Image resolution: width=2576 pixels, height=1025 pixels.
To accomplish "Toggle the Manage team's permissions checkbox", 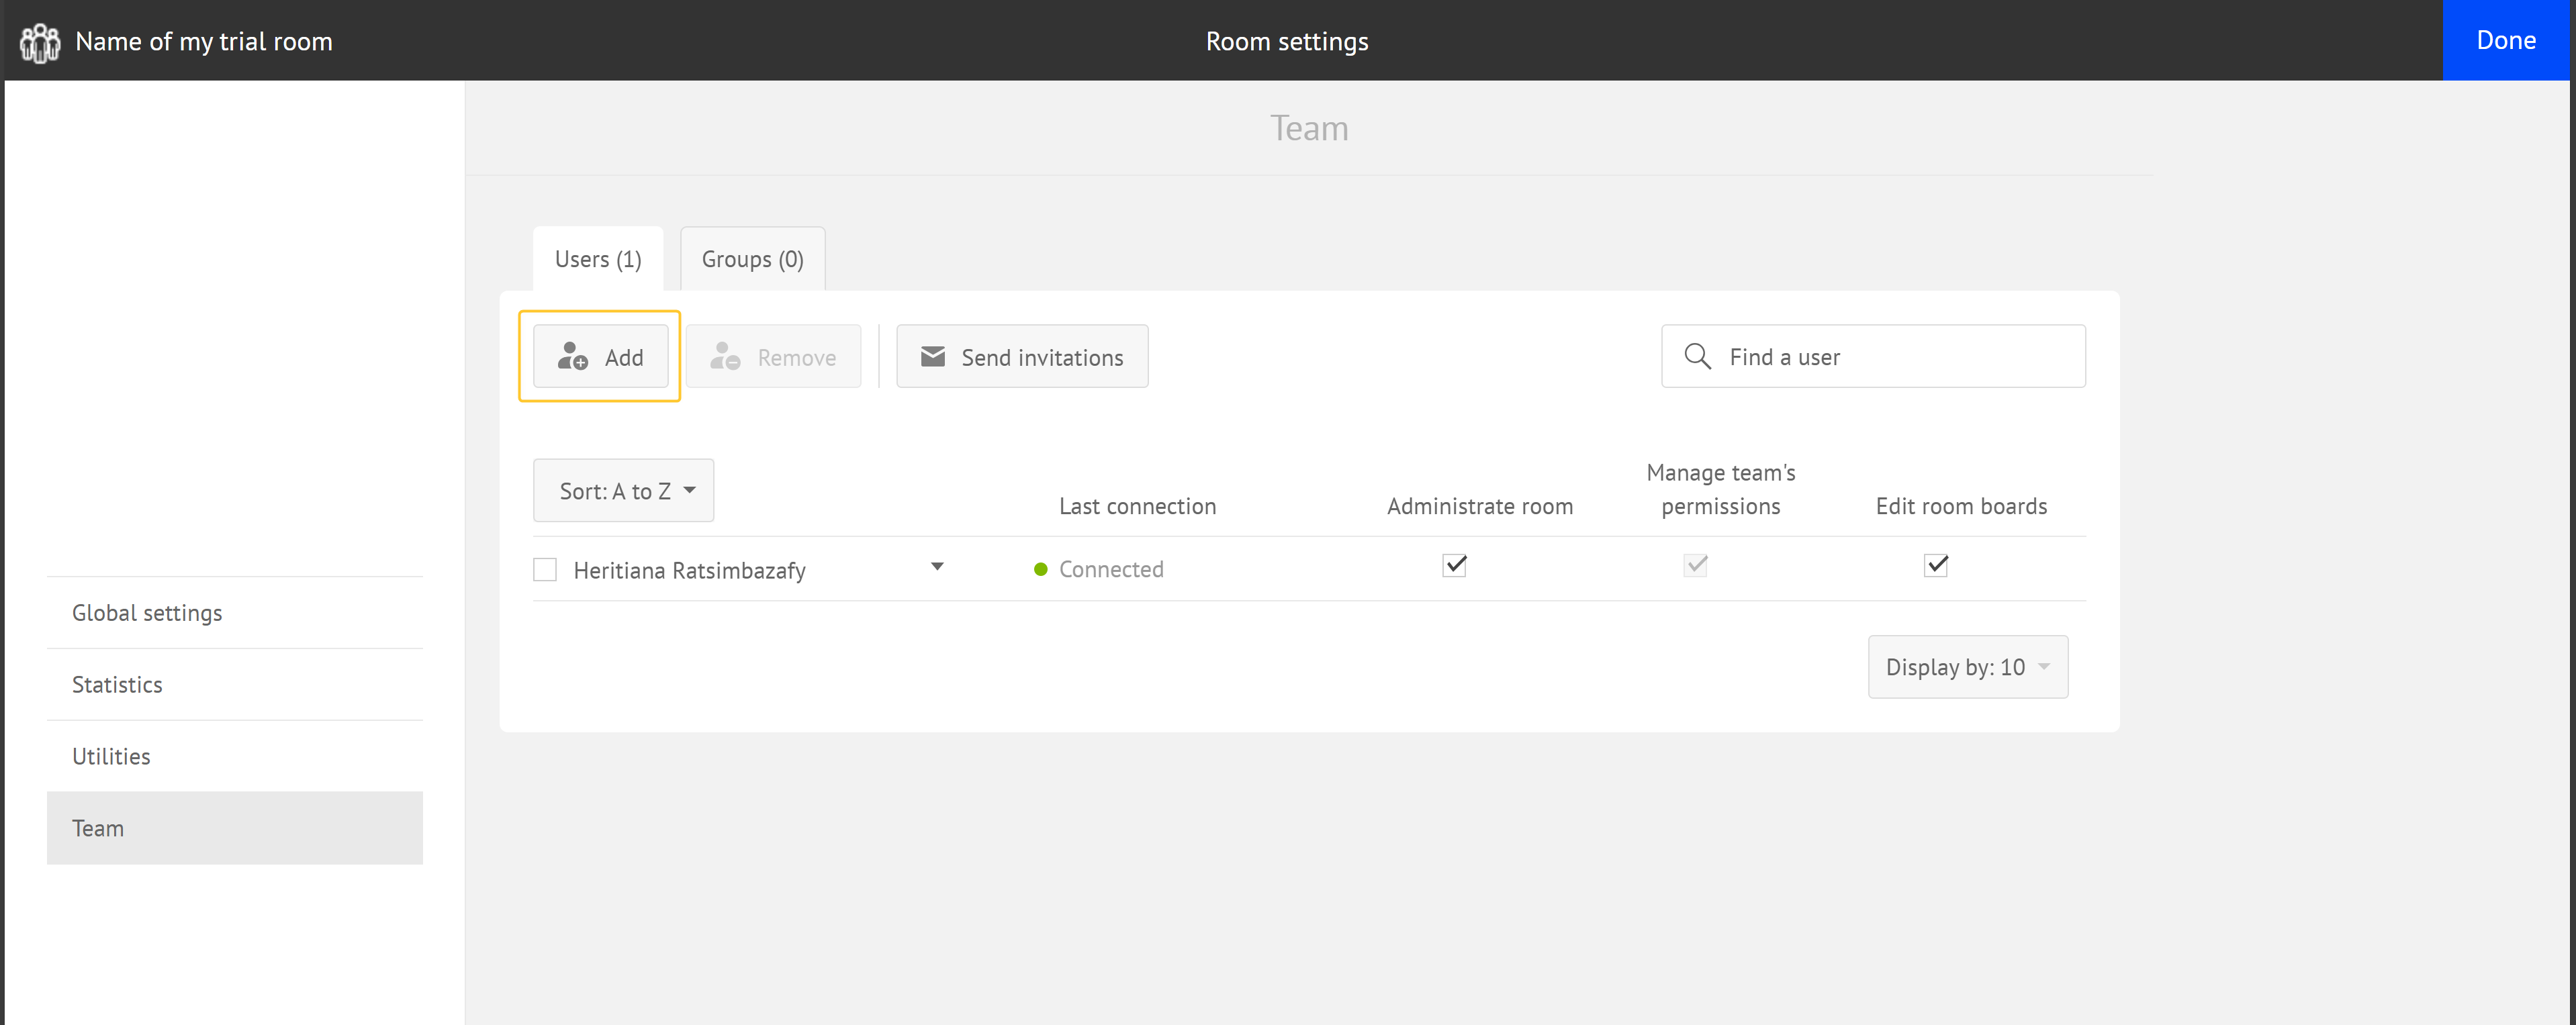I will point(1696,565).
